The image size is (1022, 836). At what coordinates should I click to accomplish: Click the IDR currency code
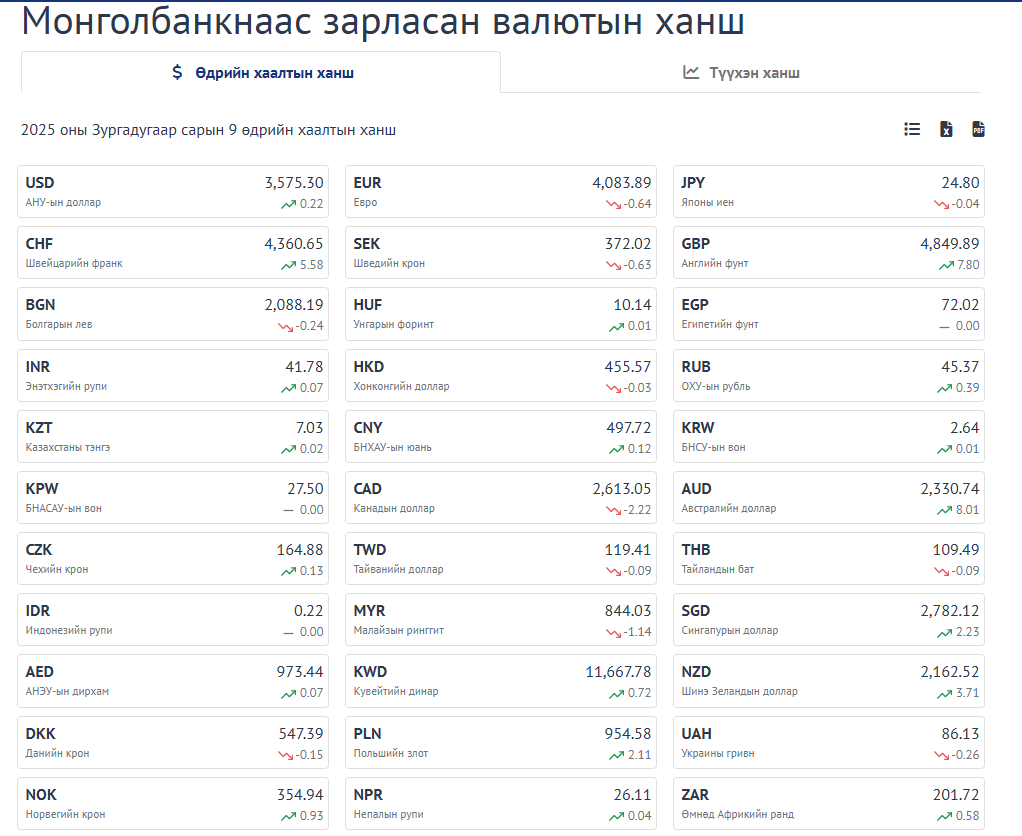37,611
